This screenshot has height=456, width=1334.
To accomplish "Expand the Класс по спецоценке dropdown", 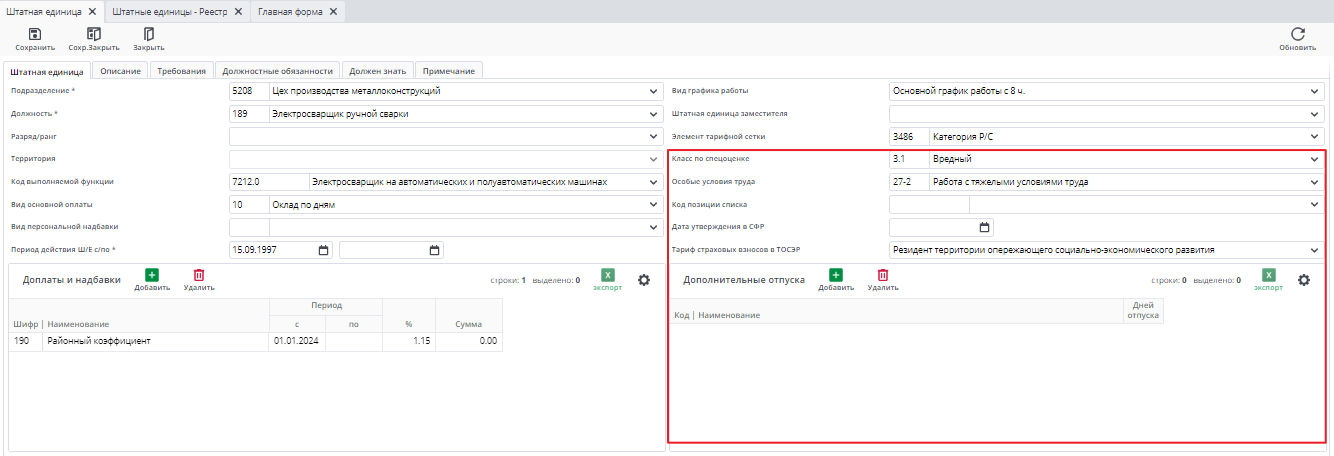I will (1315, 159).
